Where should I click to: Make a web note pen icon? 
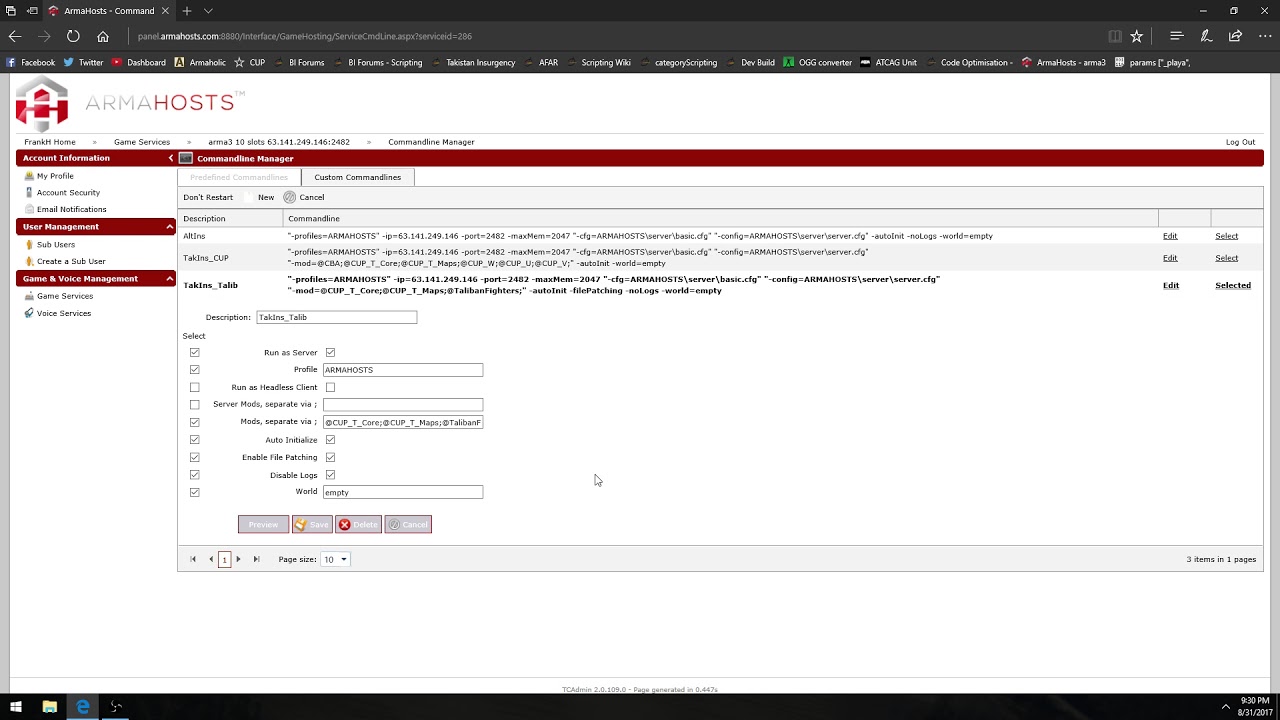pos(1206,36)
